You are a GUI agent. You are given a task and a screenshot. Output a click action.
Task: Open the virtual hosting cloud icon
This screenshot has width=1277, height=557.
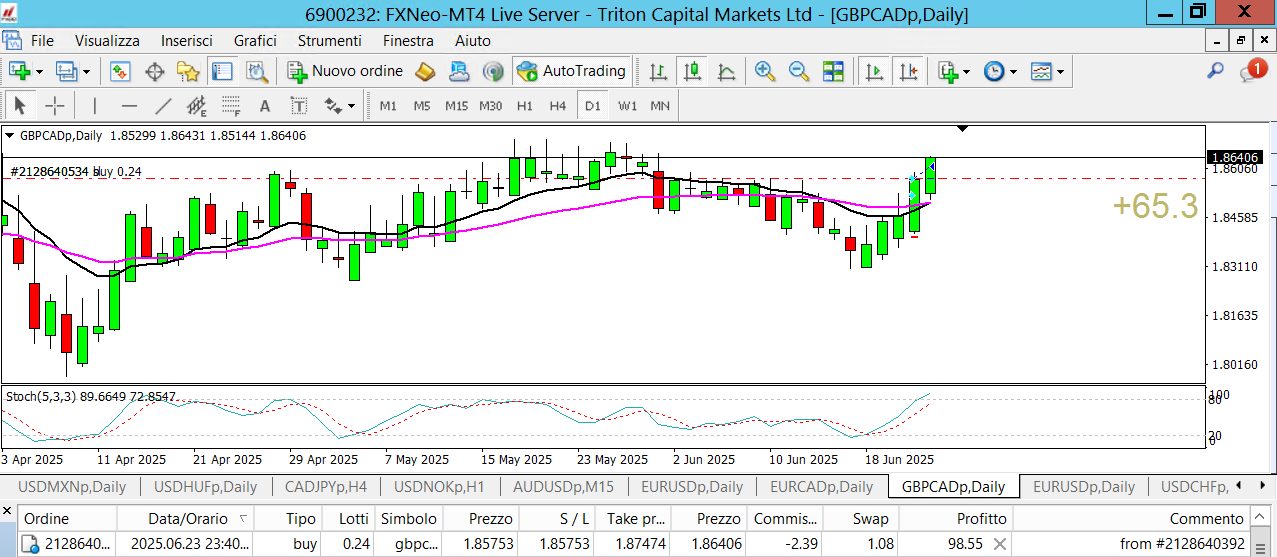[x=459, y=71]
